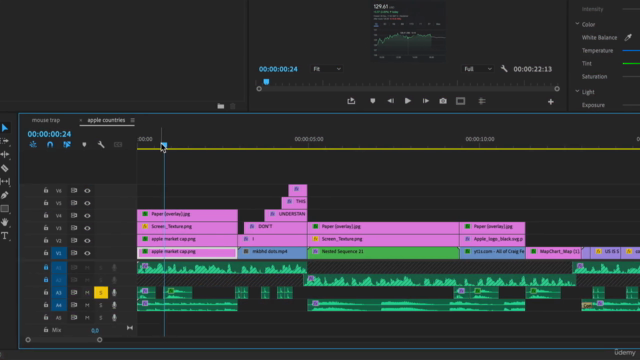640x360 pixels.
Task: Step back one frame
Action: [391, 101]
